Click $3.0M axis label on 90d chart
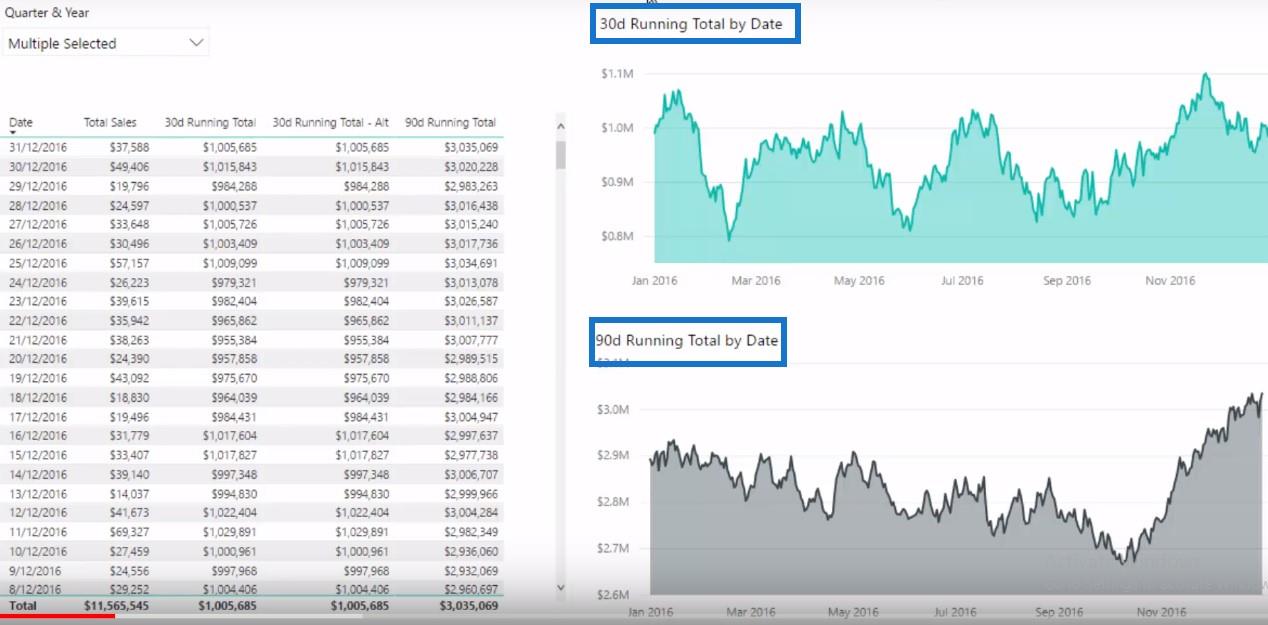Screen dimensions: 1268x625 [613, 409]
